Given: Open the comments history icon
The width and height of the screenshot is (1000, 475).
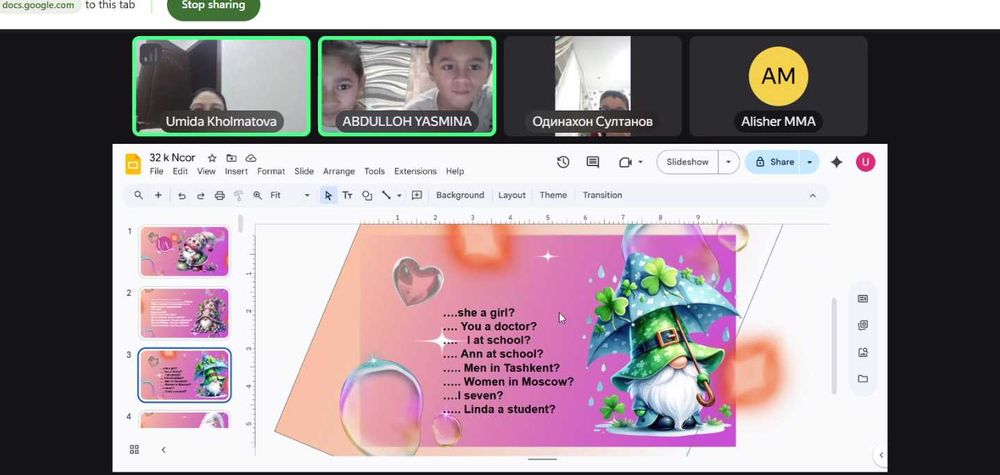Looking at the screenshot, I should point(592,162).
